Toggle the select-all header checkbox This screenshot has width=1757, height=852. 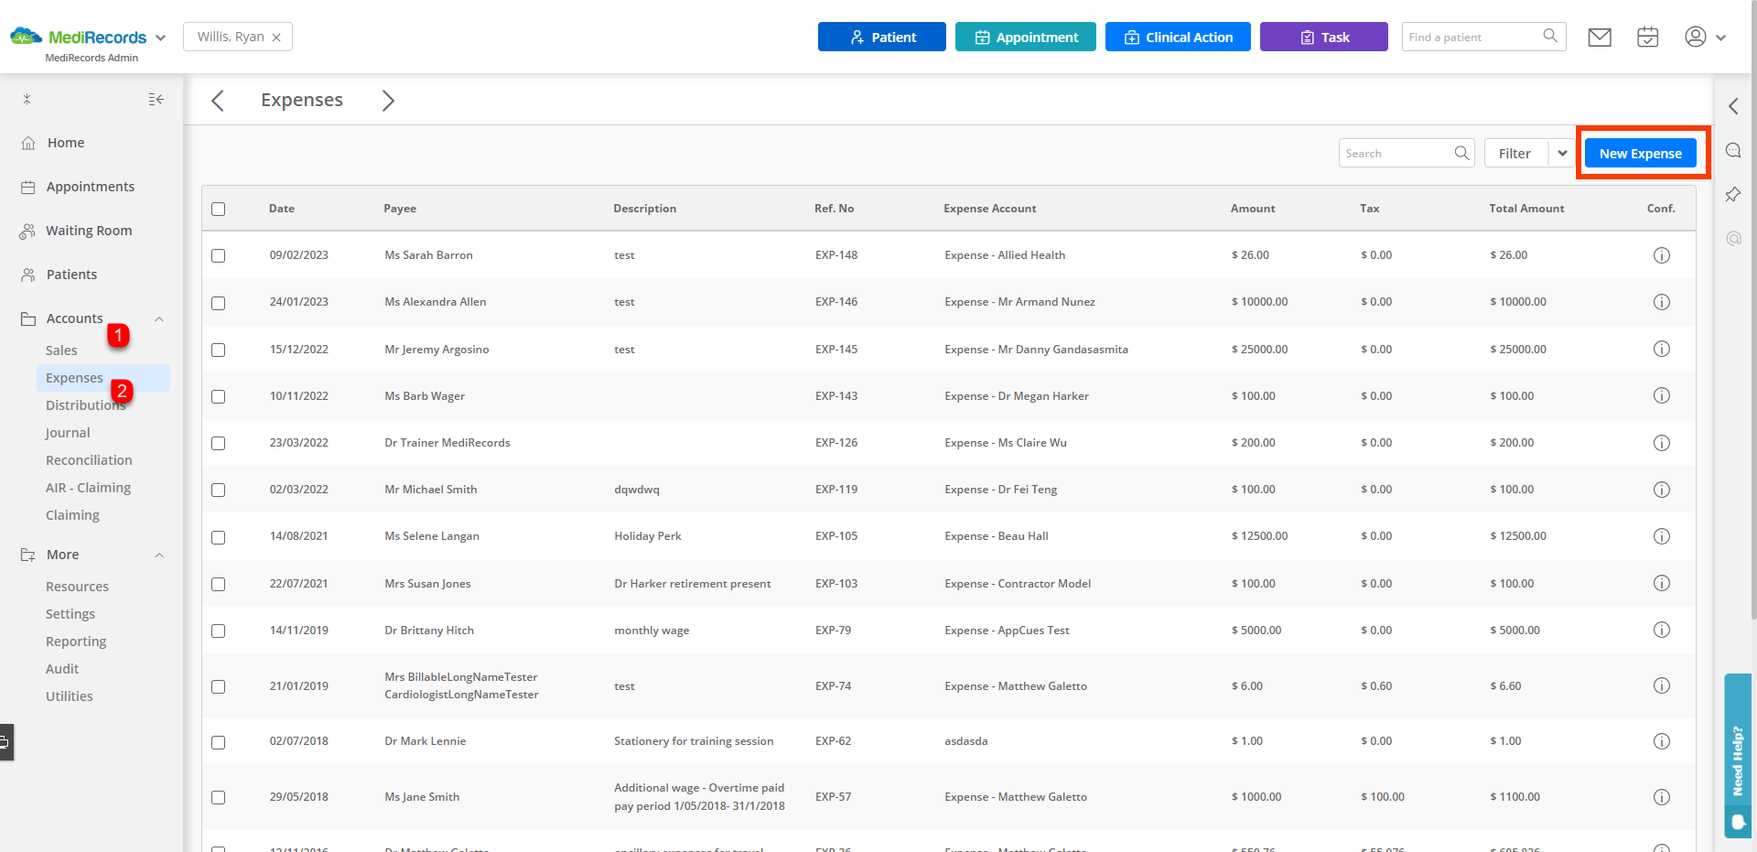(x=218, y=209)
